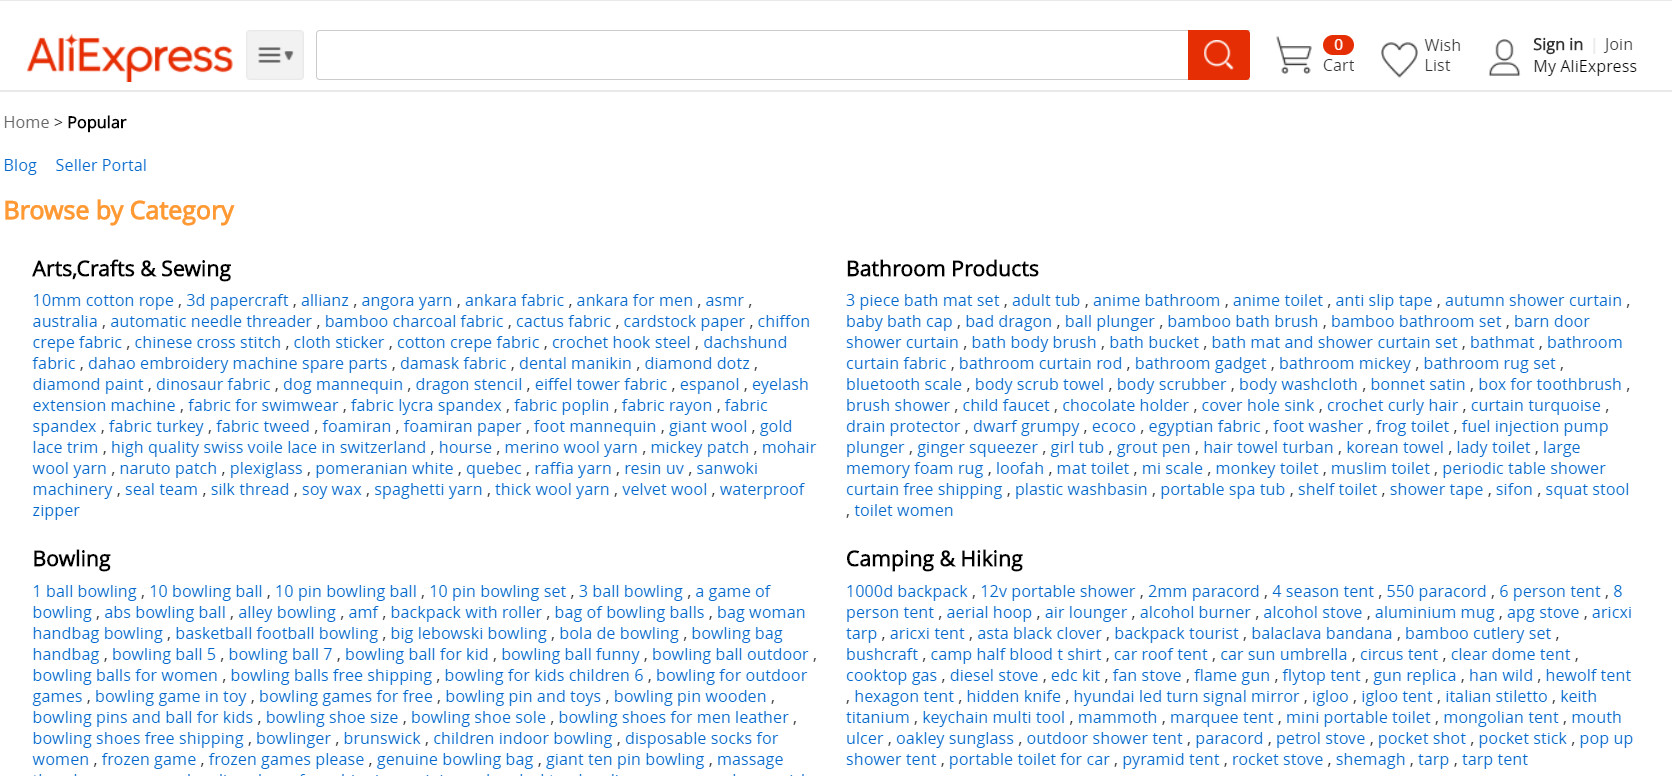Open the 10mm cotton rope link

coord(103,300)
